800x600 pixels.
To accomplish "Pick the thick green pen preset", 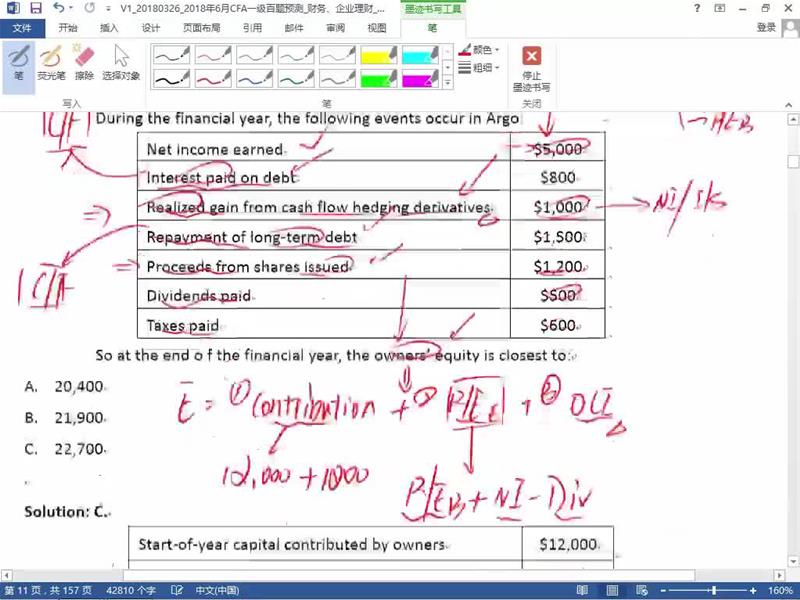I will point(296,78).
